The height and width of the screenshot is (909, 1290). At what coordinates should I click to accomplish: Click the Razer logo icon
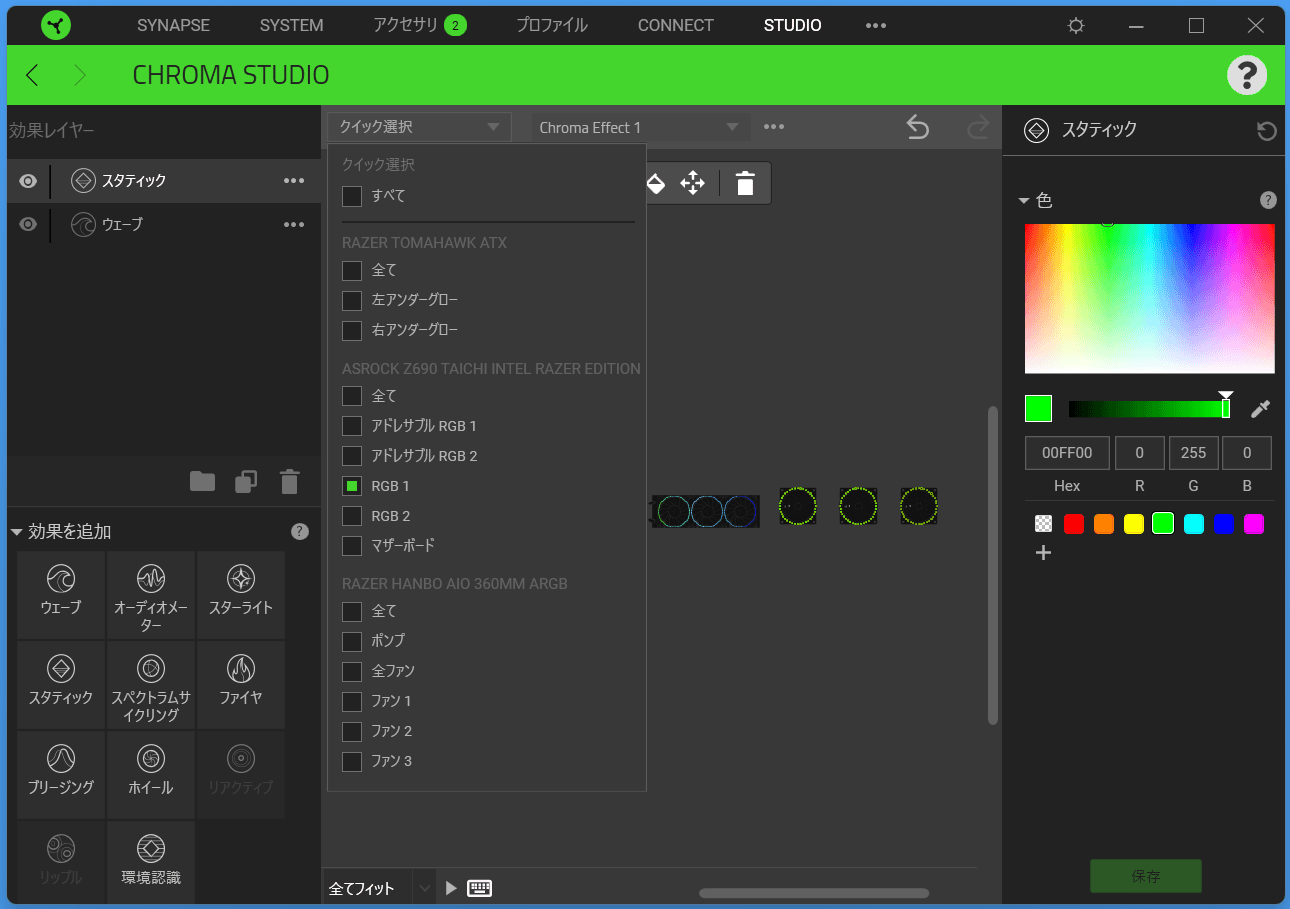(x=56, y=25)
